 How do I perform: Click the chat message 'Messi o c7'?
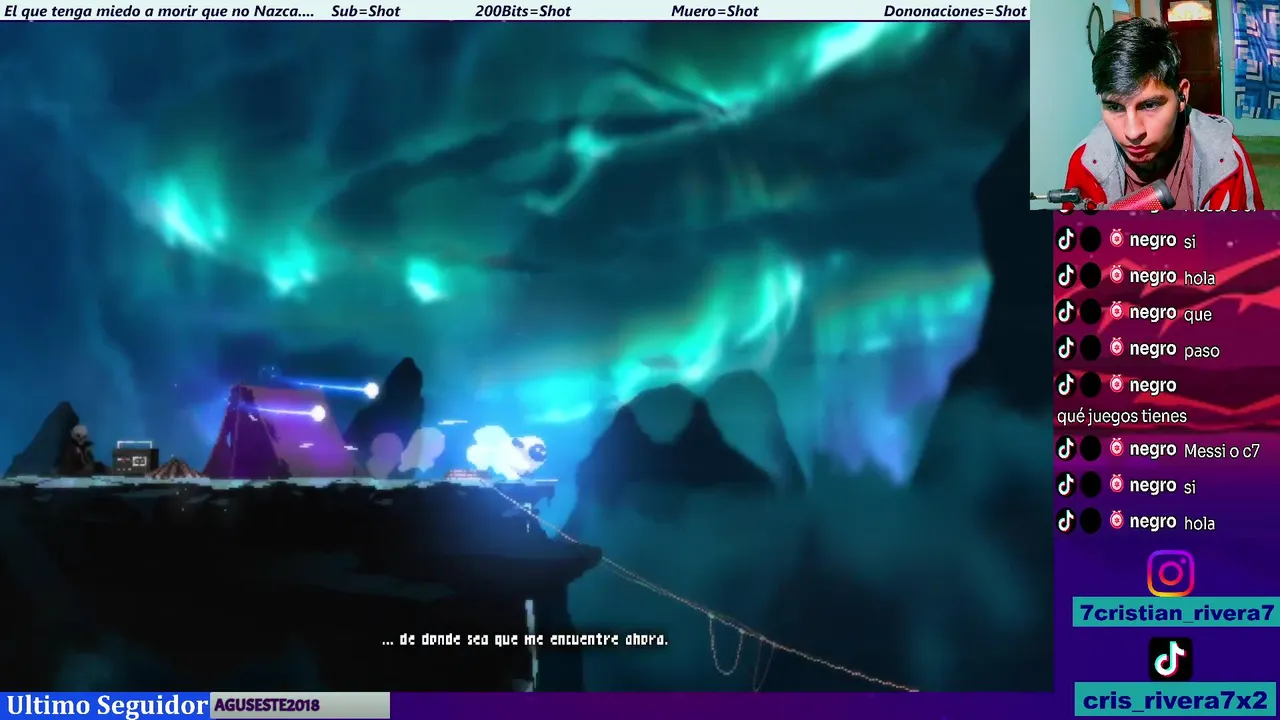pos(1221,451)
